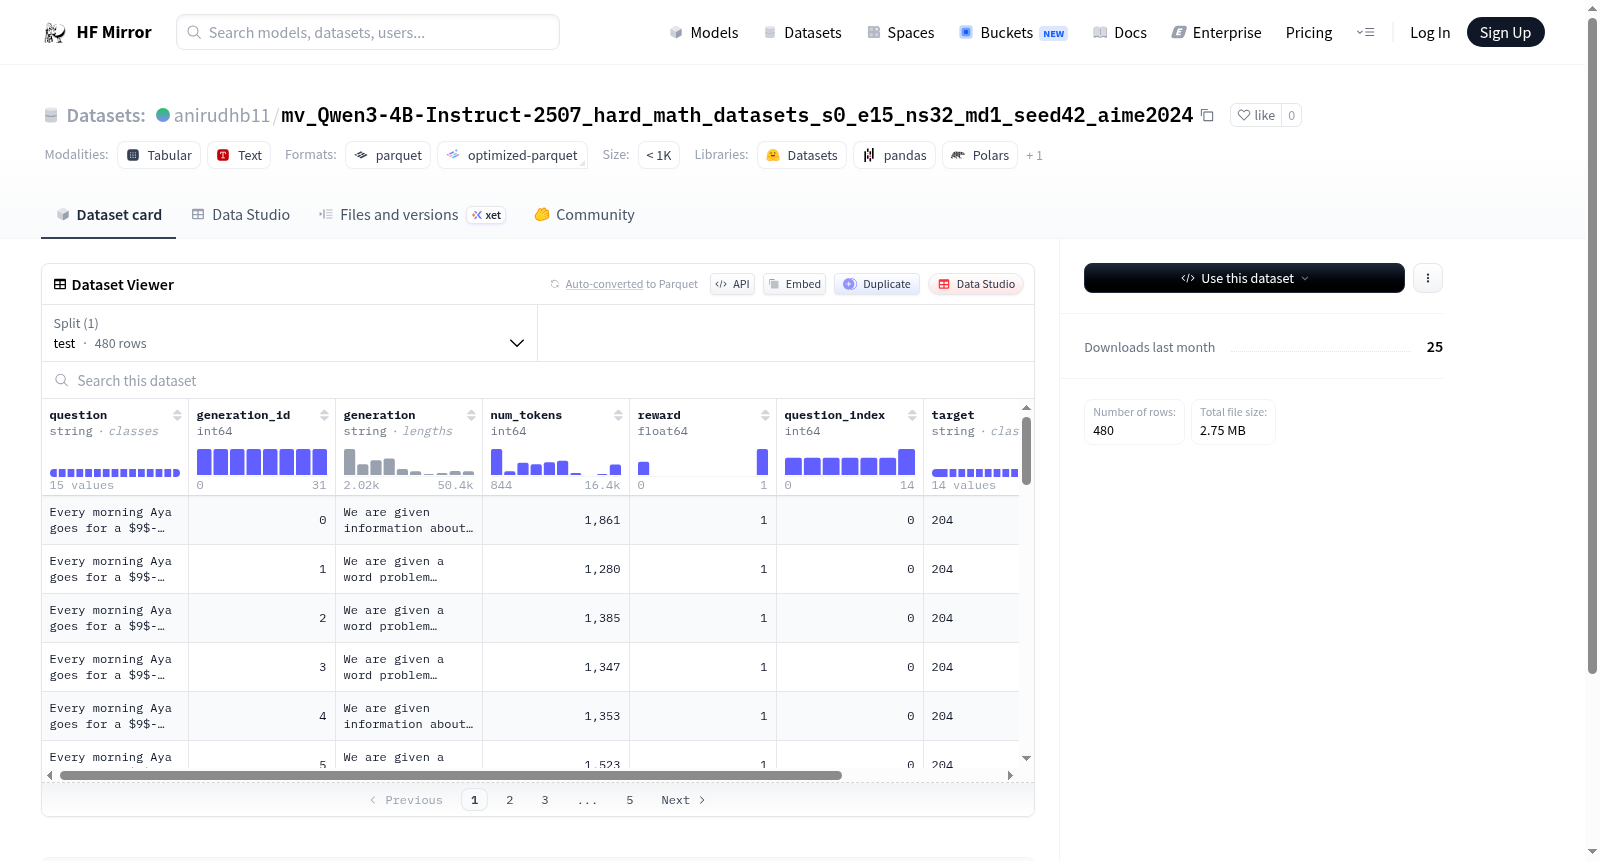Filter by the Text modality tag
Viewport: 1600px width, 861px height.
(240, 155)
